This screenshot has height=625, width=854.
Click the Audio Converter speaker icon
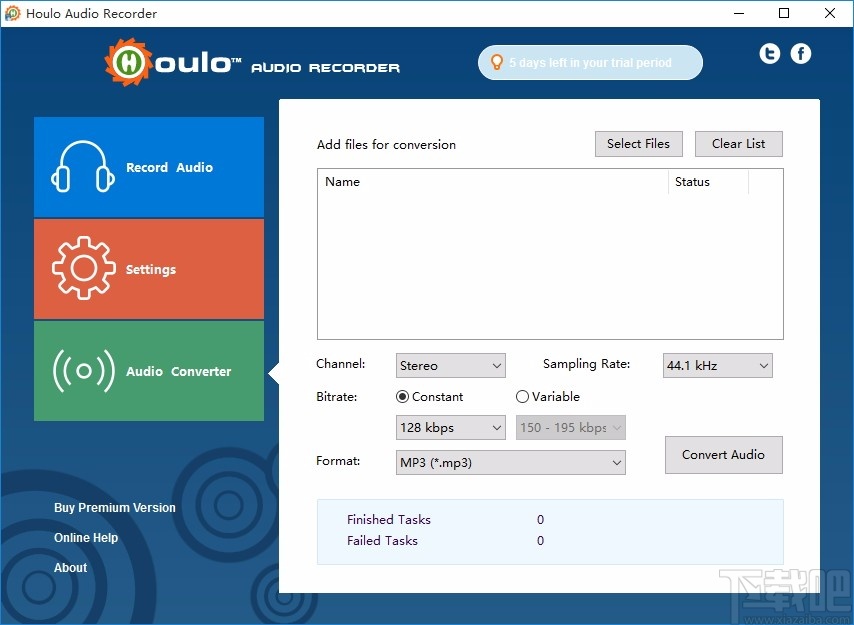click(x=84, y=371)
